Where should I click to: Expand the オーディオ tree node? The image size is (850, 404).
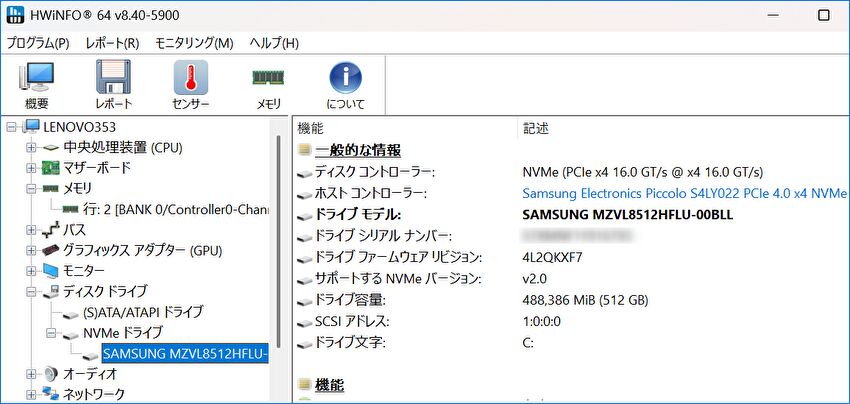(x=31, y=373)
